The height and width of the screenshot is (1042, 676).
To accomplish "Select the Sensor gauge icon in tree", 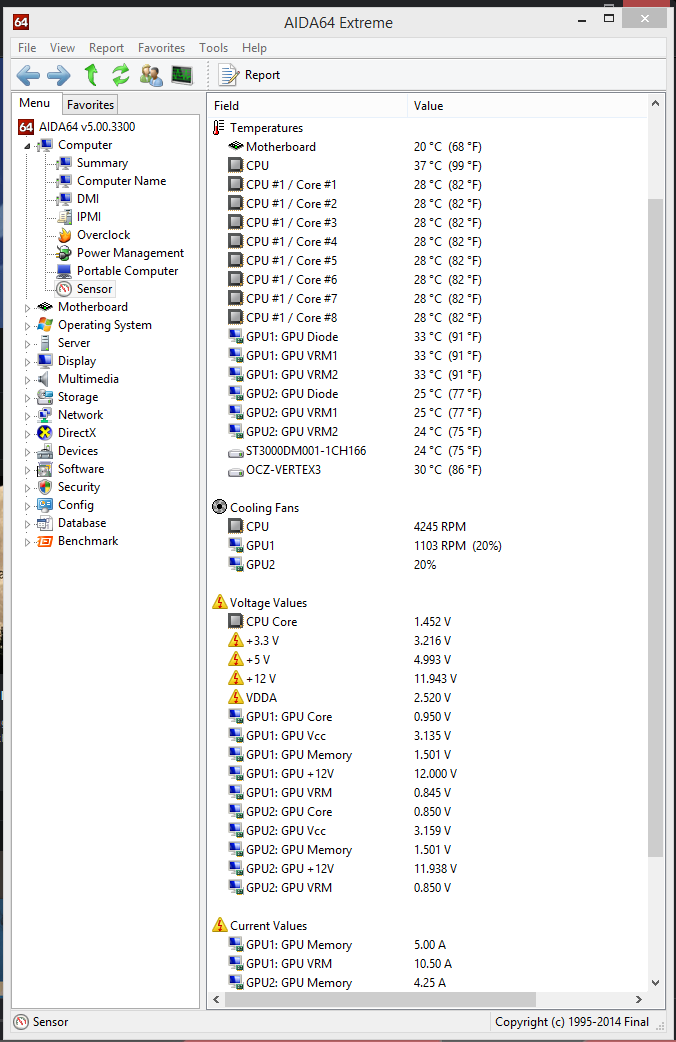I will [x=64, y=288].
